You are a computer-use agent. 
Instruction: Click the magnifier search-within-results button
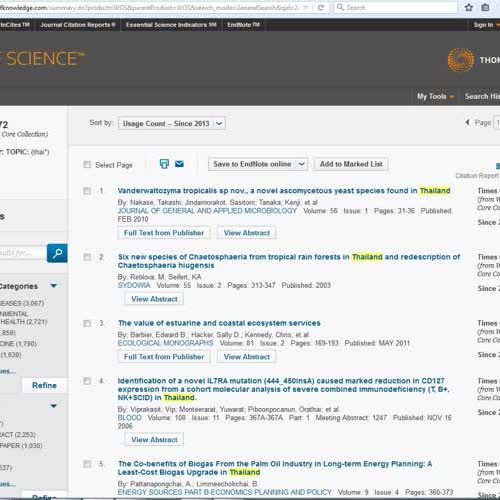coord(57,253)
